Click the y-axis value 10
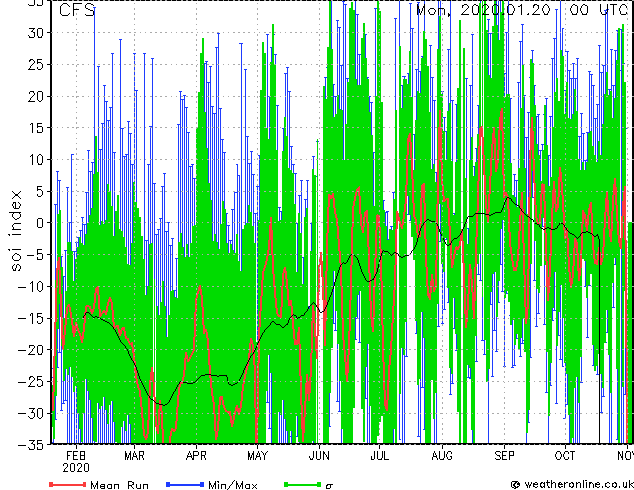This screenshot has height=490, width=634. coord(35,160)
